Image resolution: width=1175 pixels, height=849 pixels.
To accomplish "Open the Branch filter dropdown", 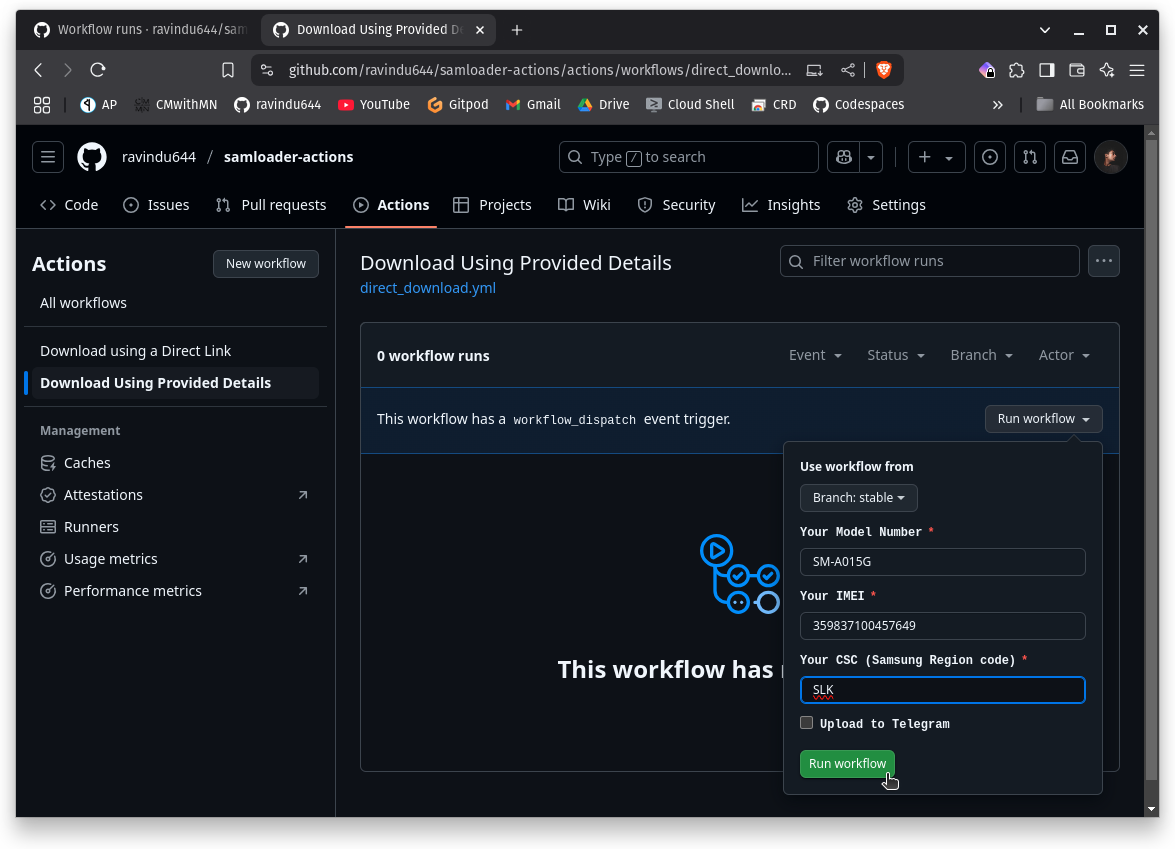I will [x=982, y=355].
